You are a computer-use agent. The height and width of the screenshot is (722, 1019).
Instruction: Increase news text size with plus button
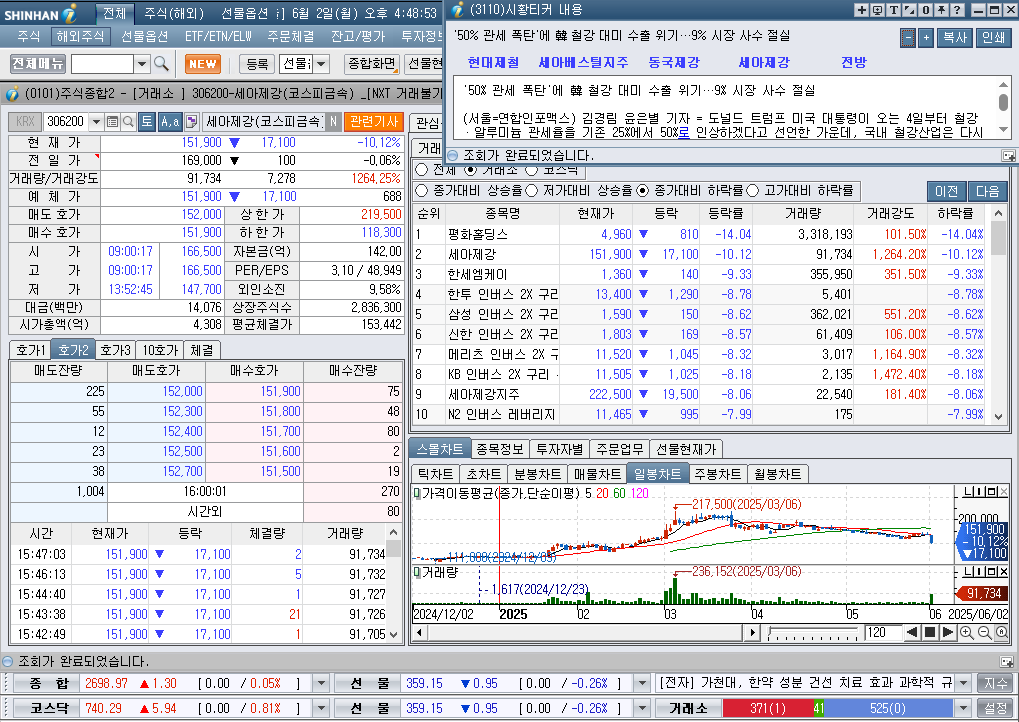[x=926, y=38]
